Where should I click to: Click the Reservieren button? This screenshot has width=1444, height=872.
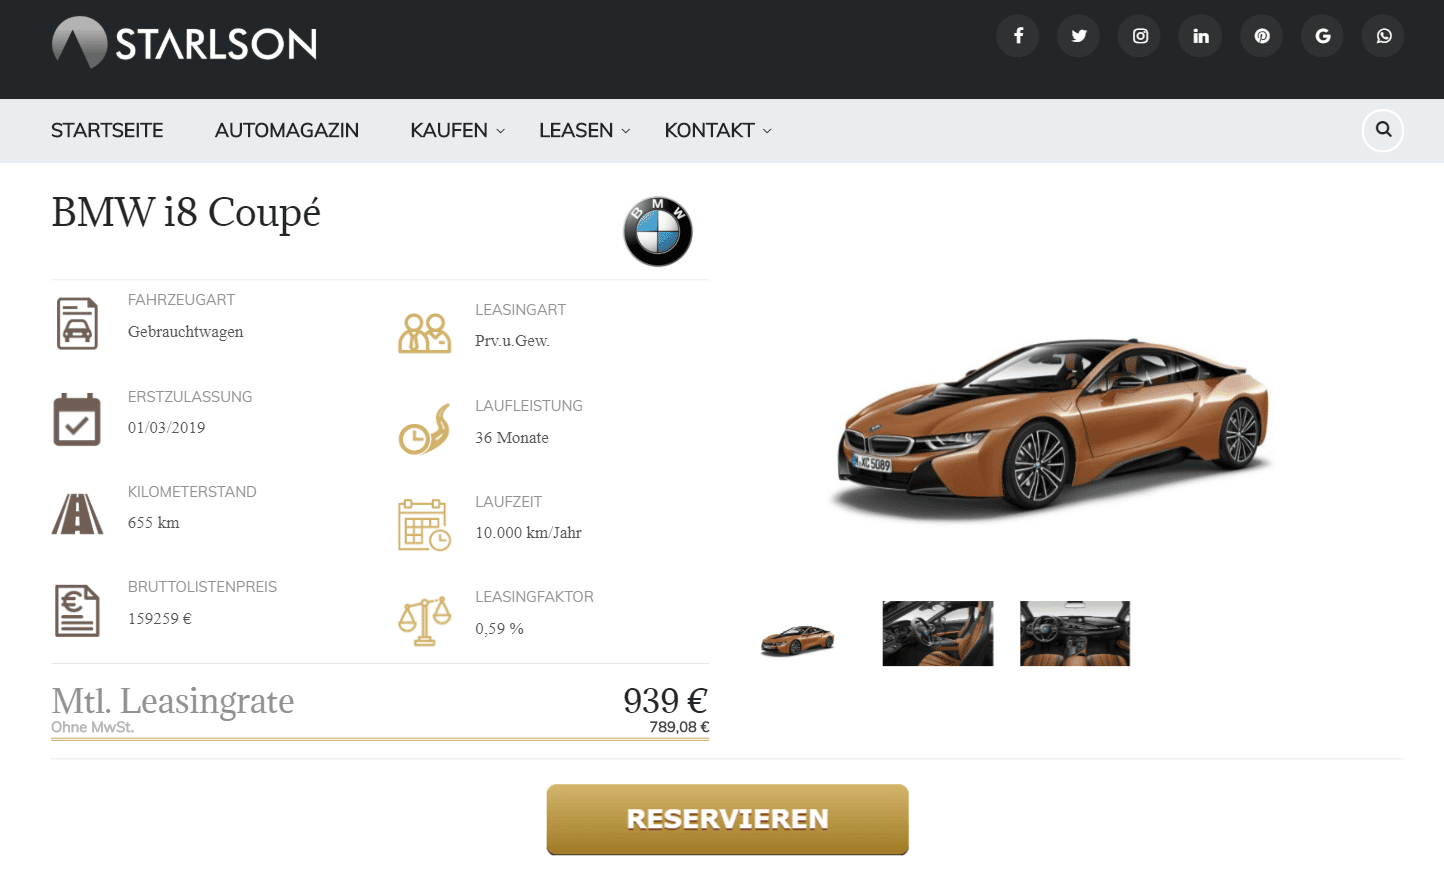(x=727, y=819)
